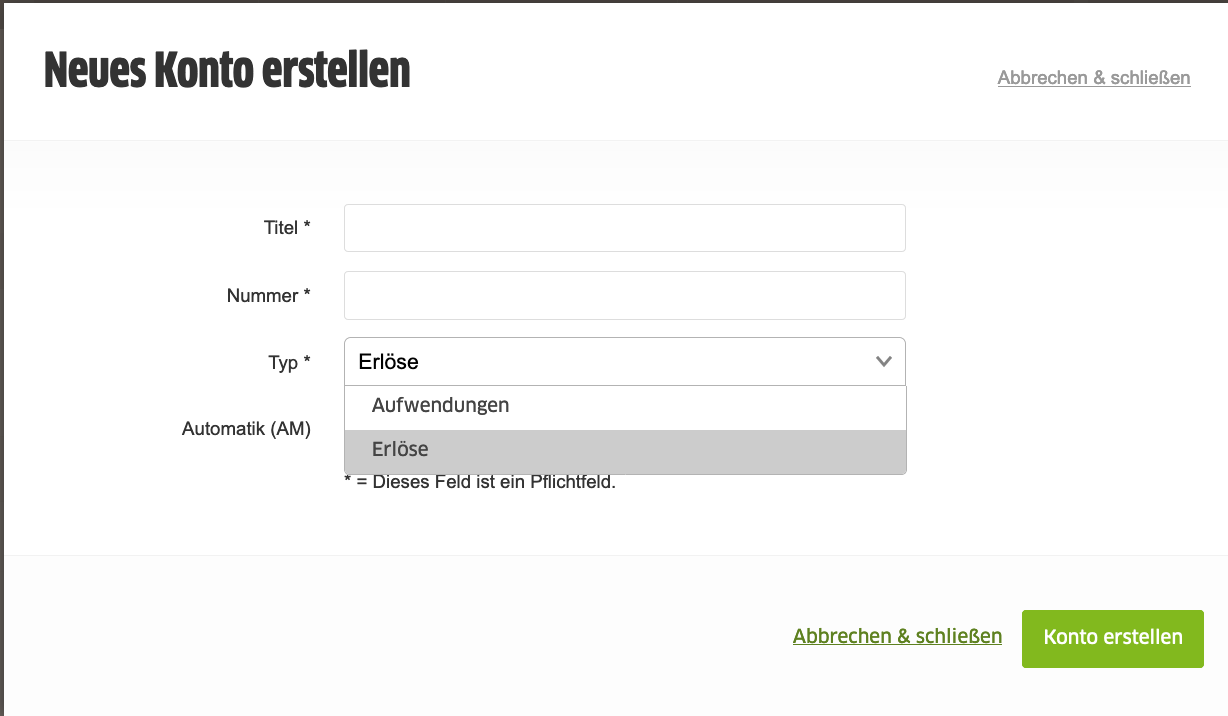Click the Automatik (AM) label
The image size is (1228, 716).
click(x=246, y=429)
